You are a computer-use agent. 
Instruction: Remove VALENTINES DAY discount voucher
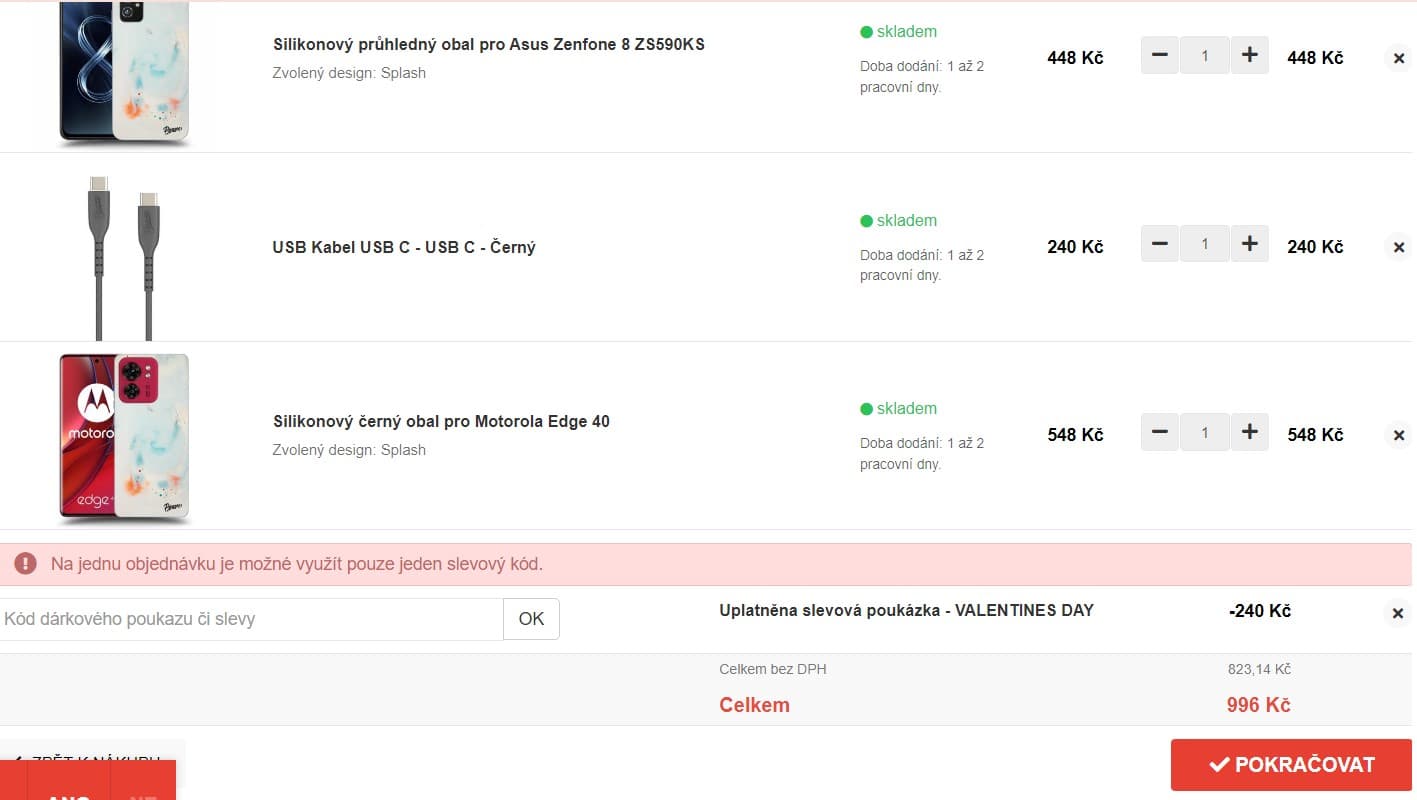[1398, 613]
